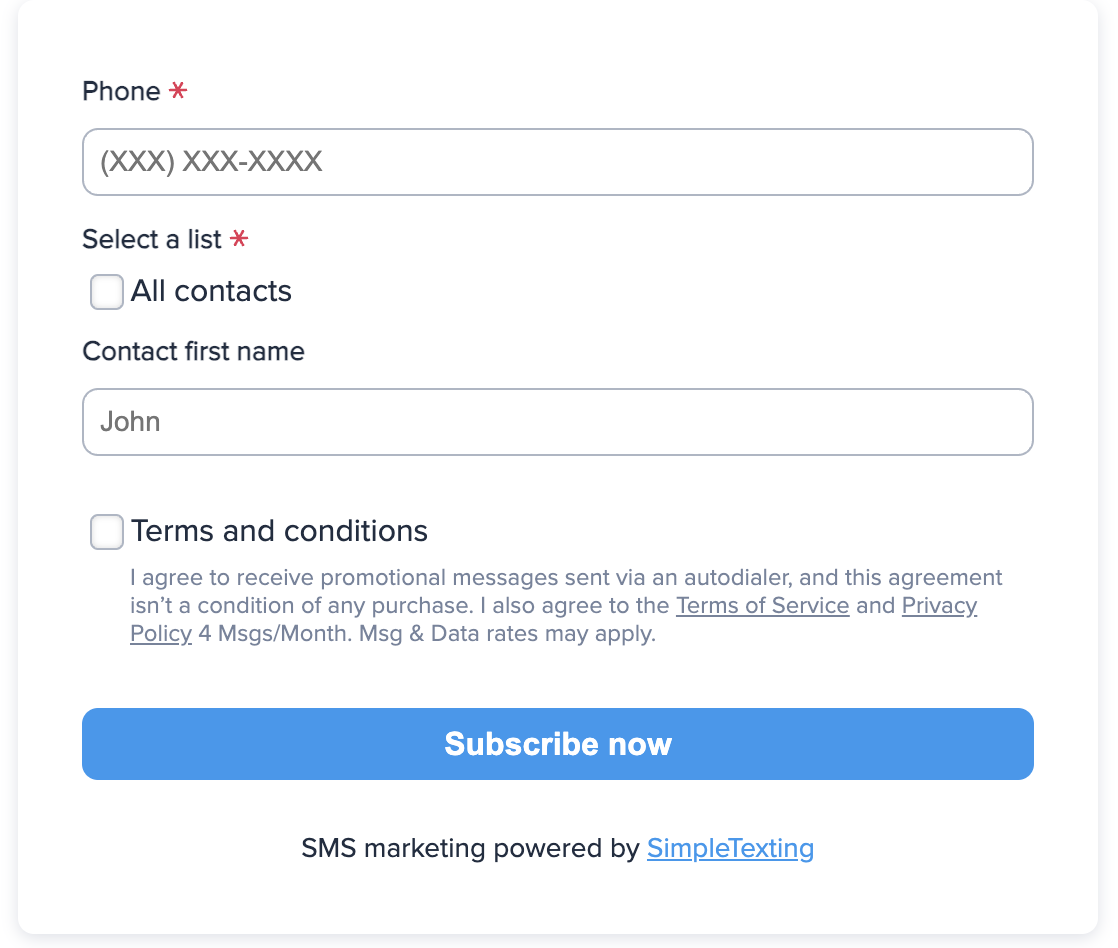1118x948 pixels.
Task: Click the Subscribe now button
Action: (x=557, y=744)
